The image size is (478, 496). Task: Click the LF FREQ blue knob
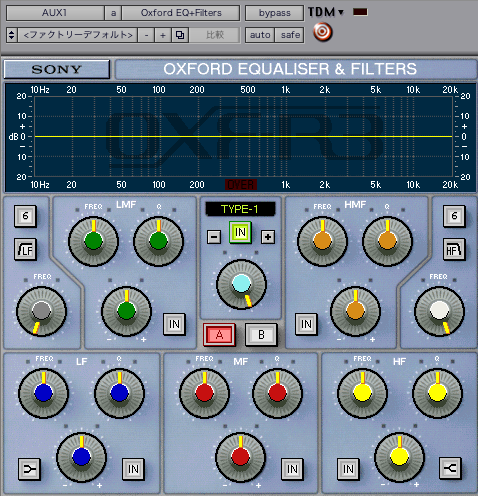43,393
